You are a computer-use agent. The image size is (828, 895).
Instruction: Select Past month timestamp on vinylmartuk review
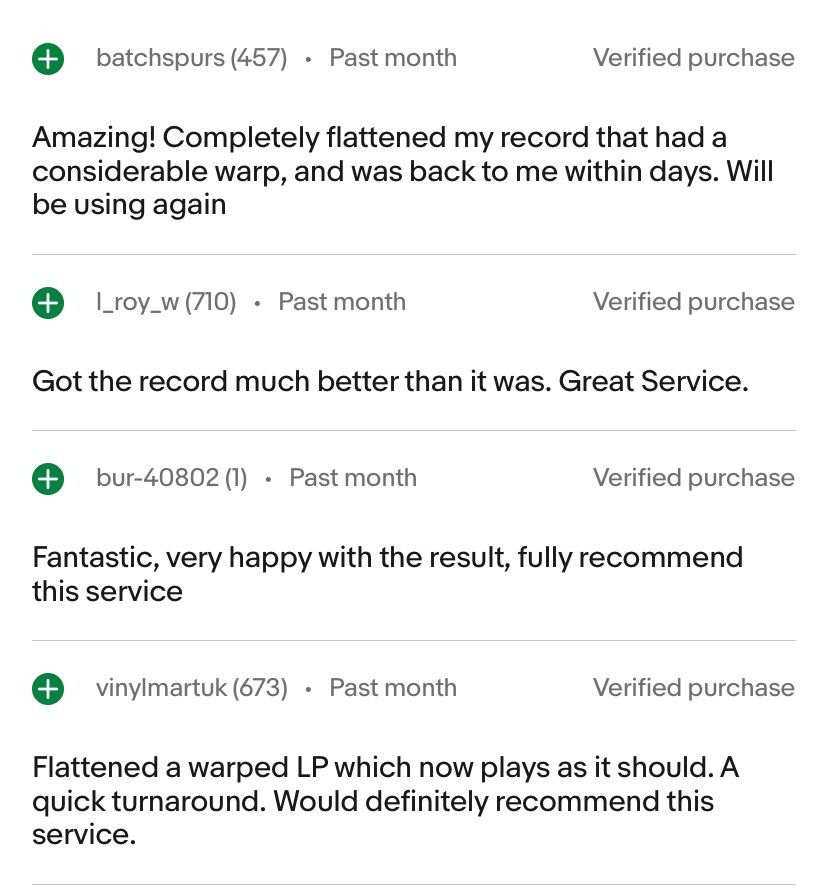tap(393, 688)
